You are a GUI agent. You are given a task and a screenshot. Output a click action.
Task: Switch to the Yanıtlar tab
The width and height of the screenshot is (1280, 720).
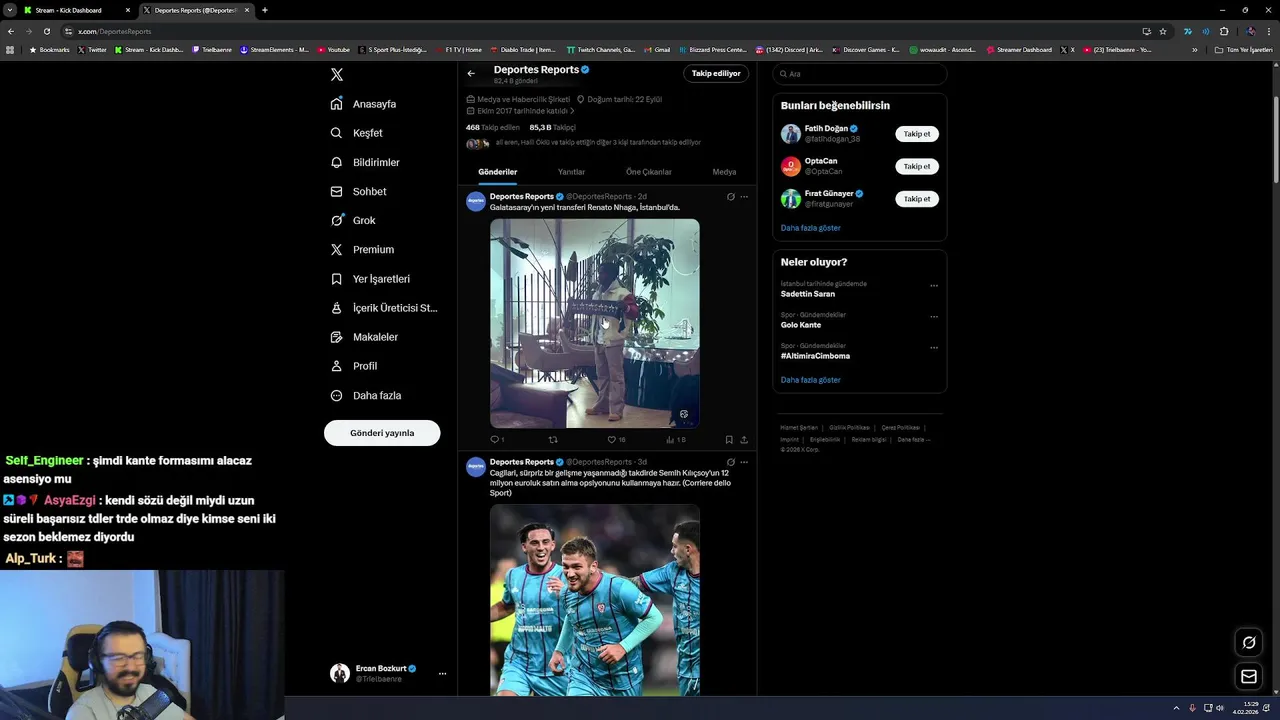tap(571, 172)
